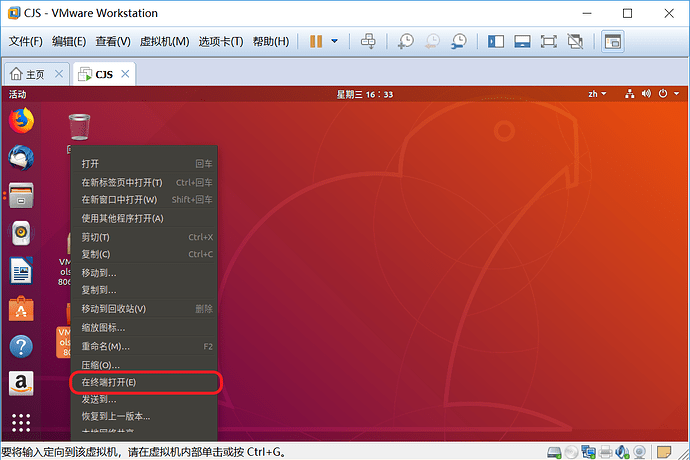The width and height of the screenshot is (690, 460).
Task: Open the 选项卡(T) menu
Action: tap(220, 41)
